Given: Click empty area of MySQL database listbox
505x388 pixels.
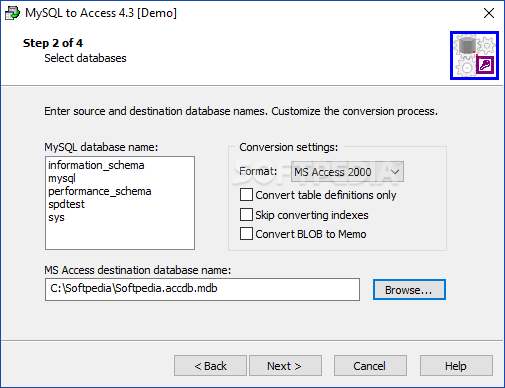Looking at the screenshot, I should (x=120, y=236).
